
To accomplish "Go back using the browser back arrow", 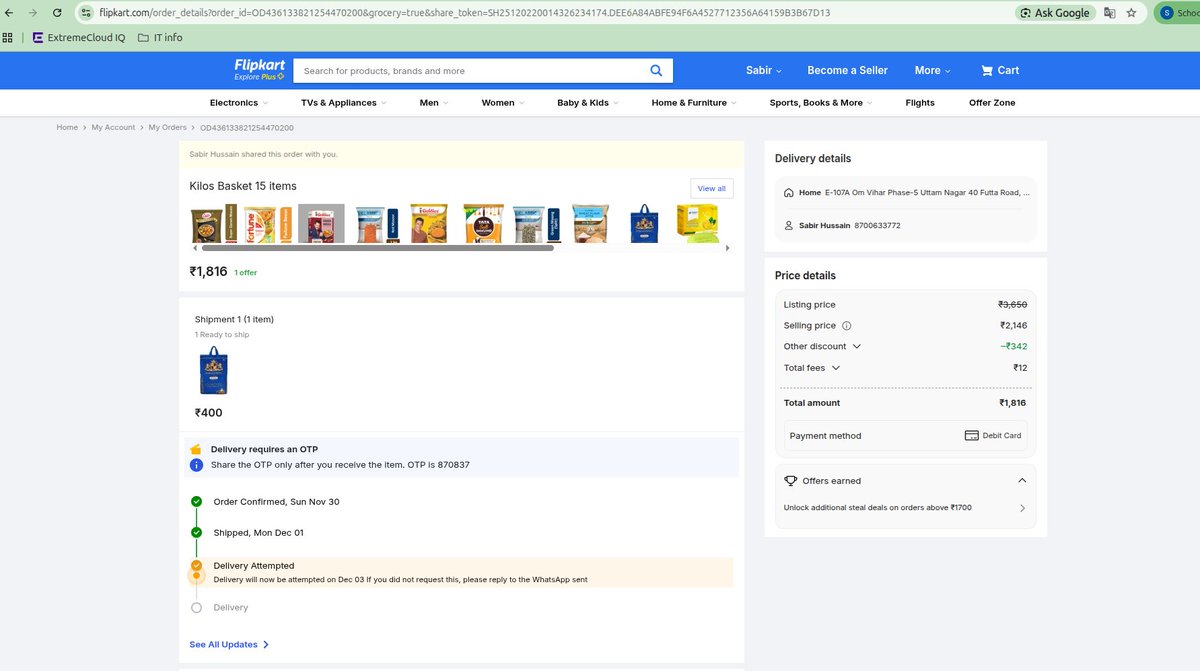I will pyautogui.click(x=9, y=13).
